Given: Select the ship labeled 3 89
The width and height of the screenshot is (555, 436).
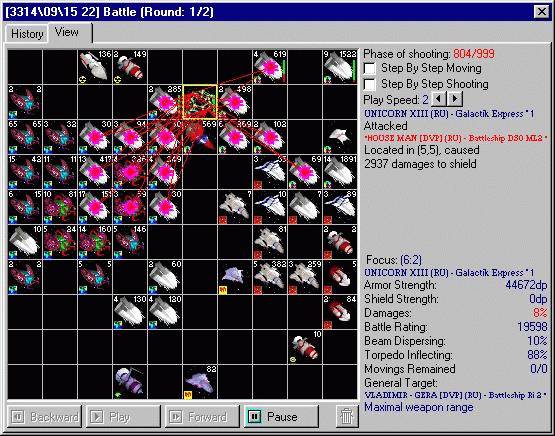Looking at the screenshot, I should pyautogui.click(x=340, y=207).
